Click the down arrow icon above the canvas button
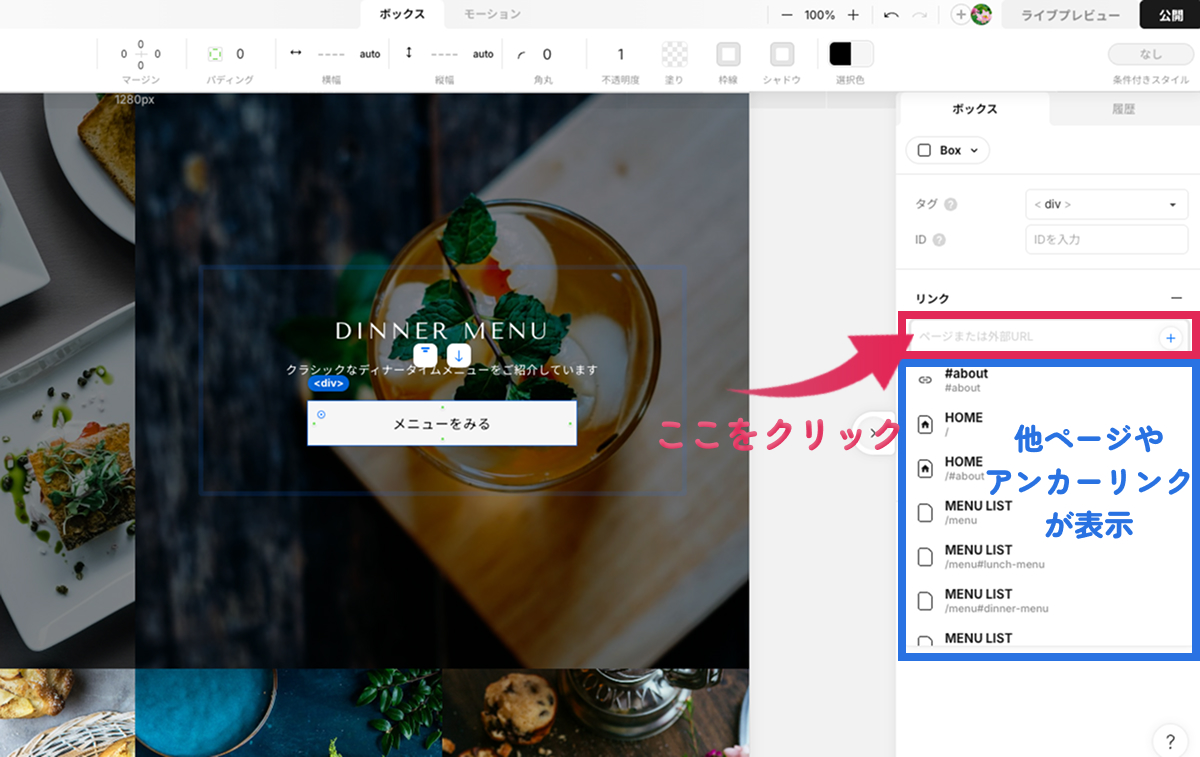The height and width of the screenshot is (757, 1200). click(x=458, y=354)
